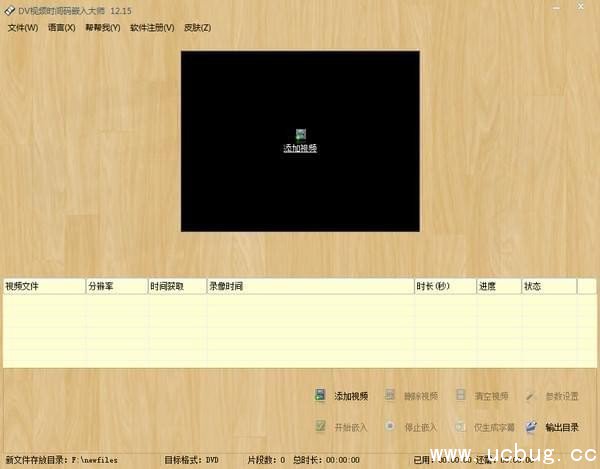
Task: Click the 添加视频 link in the preview area
Action: pyautogui.click(x=300, y=148)
